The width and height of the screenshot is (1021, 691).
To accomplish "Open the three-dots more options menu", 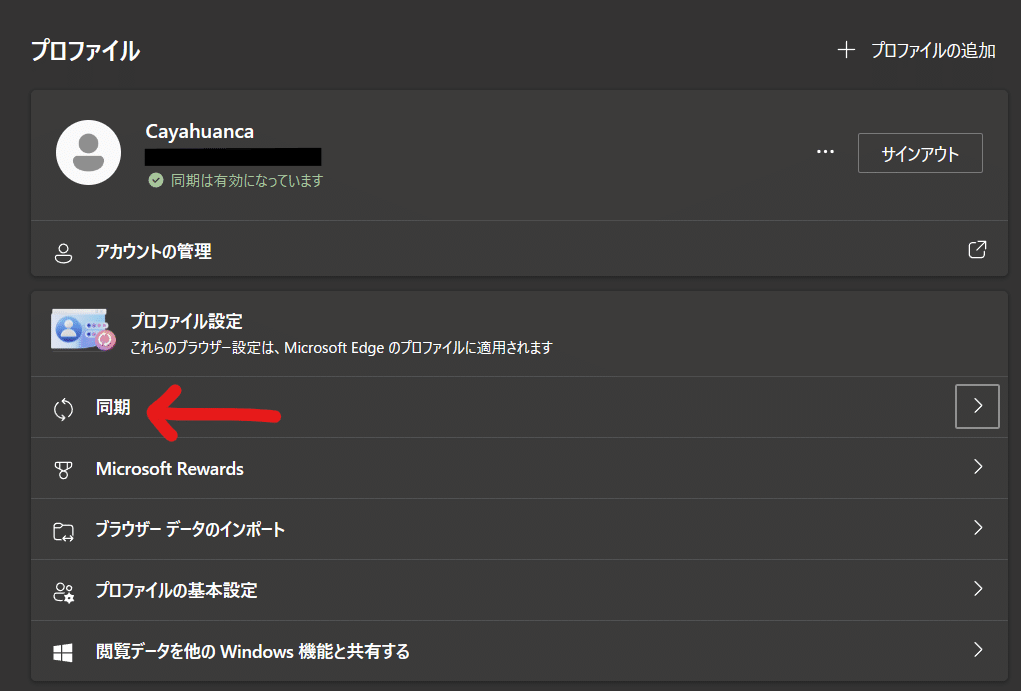I will click(x=825, y=152).
